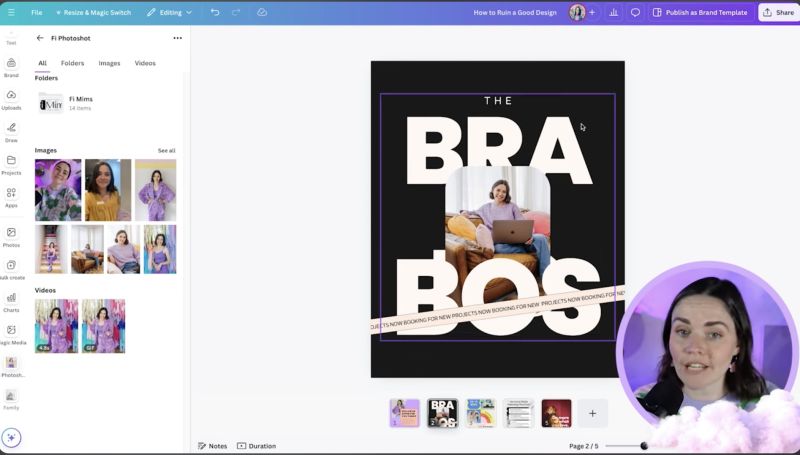Switch to the Folders tab
Viewport: 800px width, 455px height.
click(x=72, y=63)
